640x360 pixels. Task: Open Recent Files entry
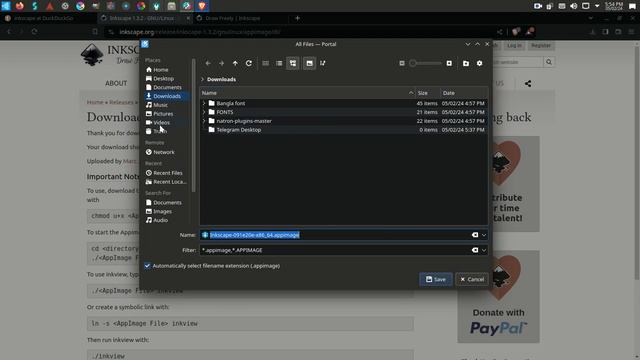click(164, 173)
